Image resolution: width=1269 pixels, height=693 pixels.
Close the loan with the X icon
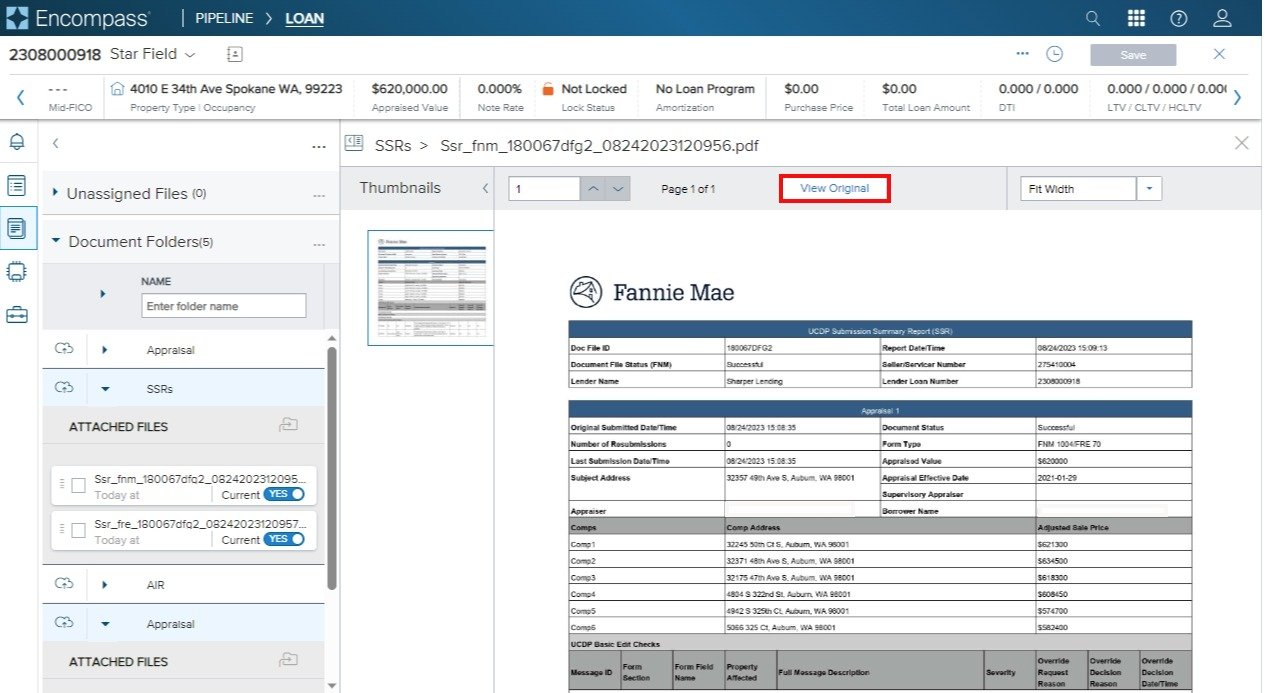pyautogui.click(x=1219, y=54)
